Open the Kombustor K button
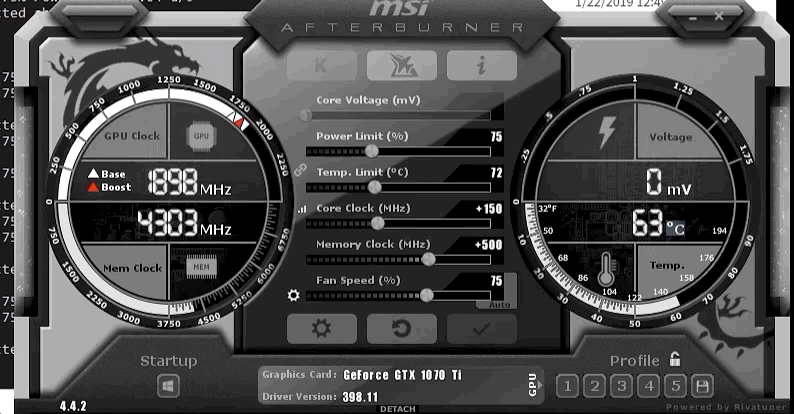 point(322,65)
